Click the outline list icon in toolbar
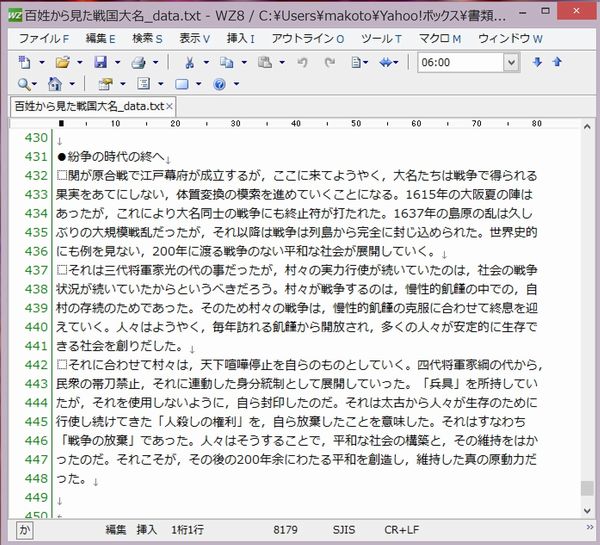600x545 pixels. pos(143,84)
